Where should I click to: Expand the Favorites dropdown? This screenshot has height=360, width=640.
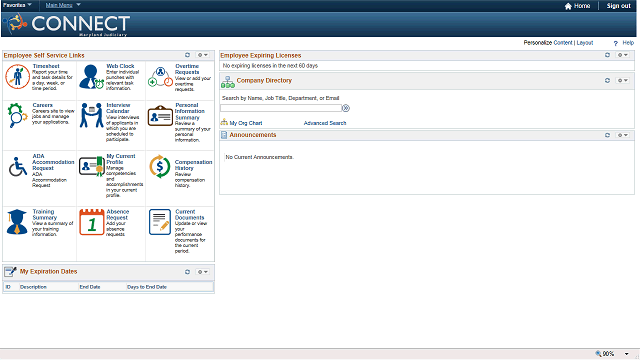(x=17, y=5)
